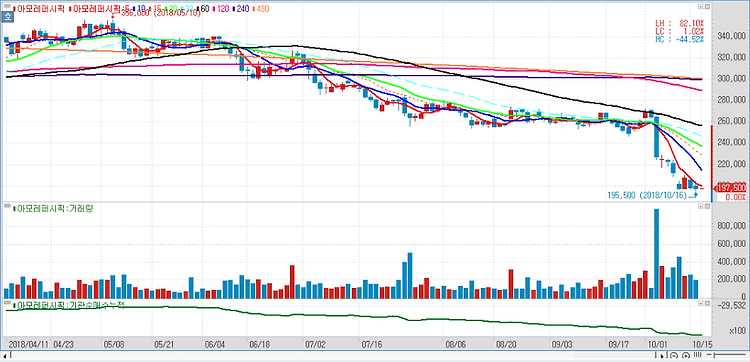Image resolution: width=750 pixels, height=362 pixels.
Task: Click the 60-day moving average legend
Action: pyautogui.click(x=203, y=9)
